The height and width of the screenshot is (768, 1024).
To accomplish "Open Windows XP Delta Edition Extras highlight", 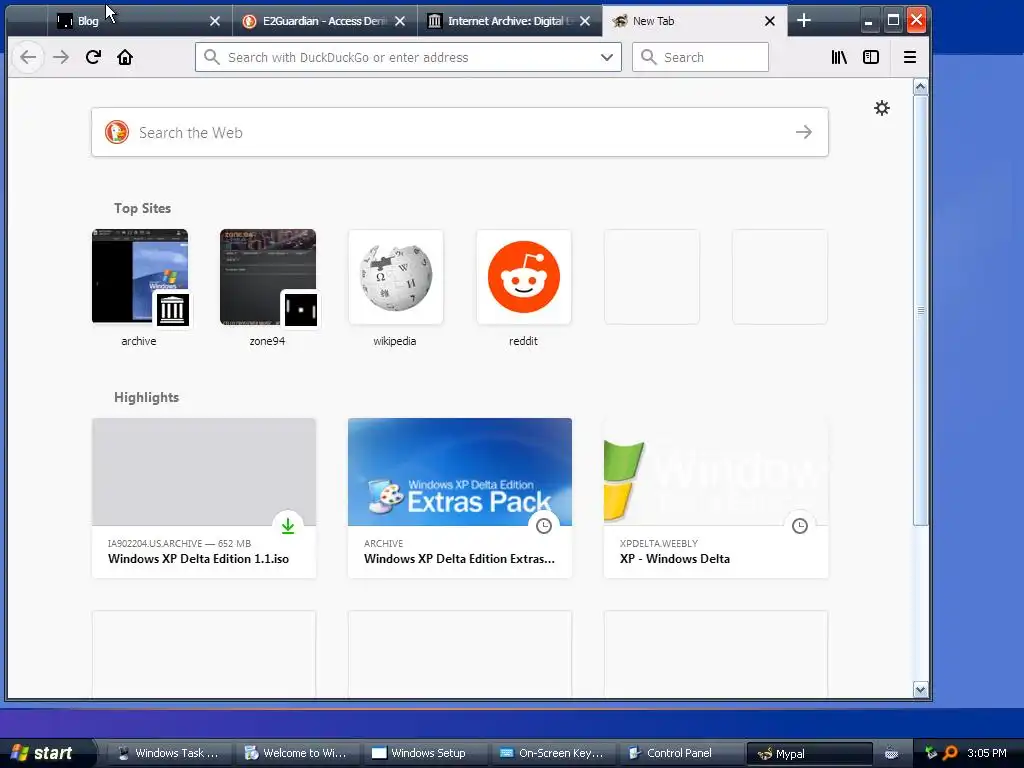I will pyautogui.click(x=460, y=498).
